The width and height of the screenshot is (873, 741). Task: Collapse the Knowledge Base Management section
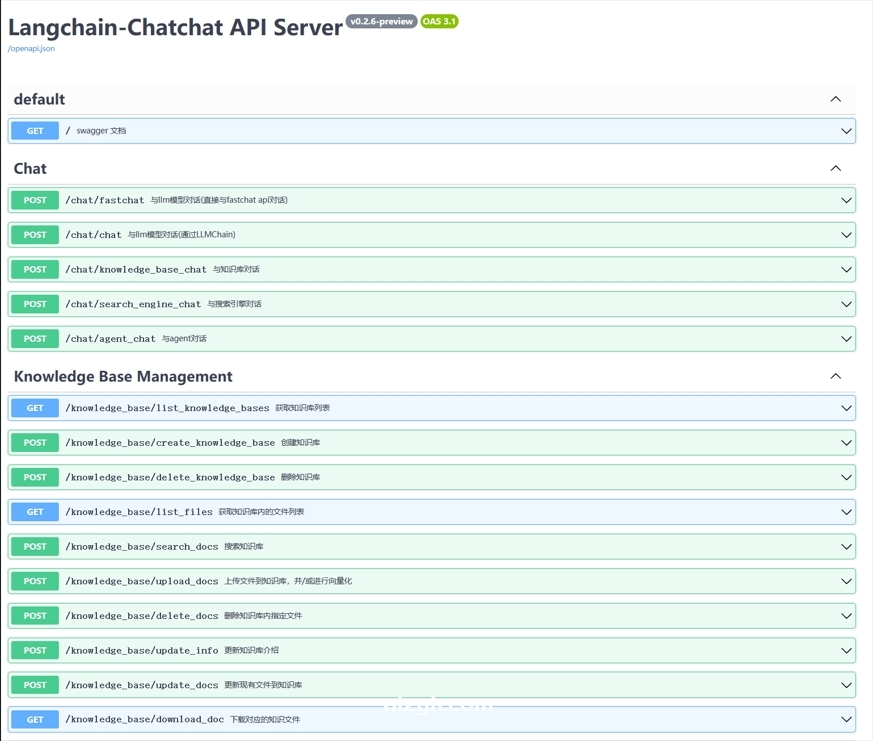[836, 376]
